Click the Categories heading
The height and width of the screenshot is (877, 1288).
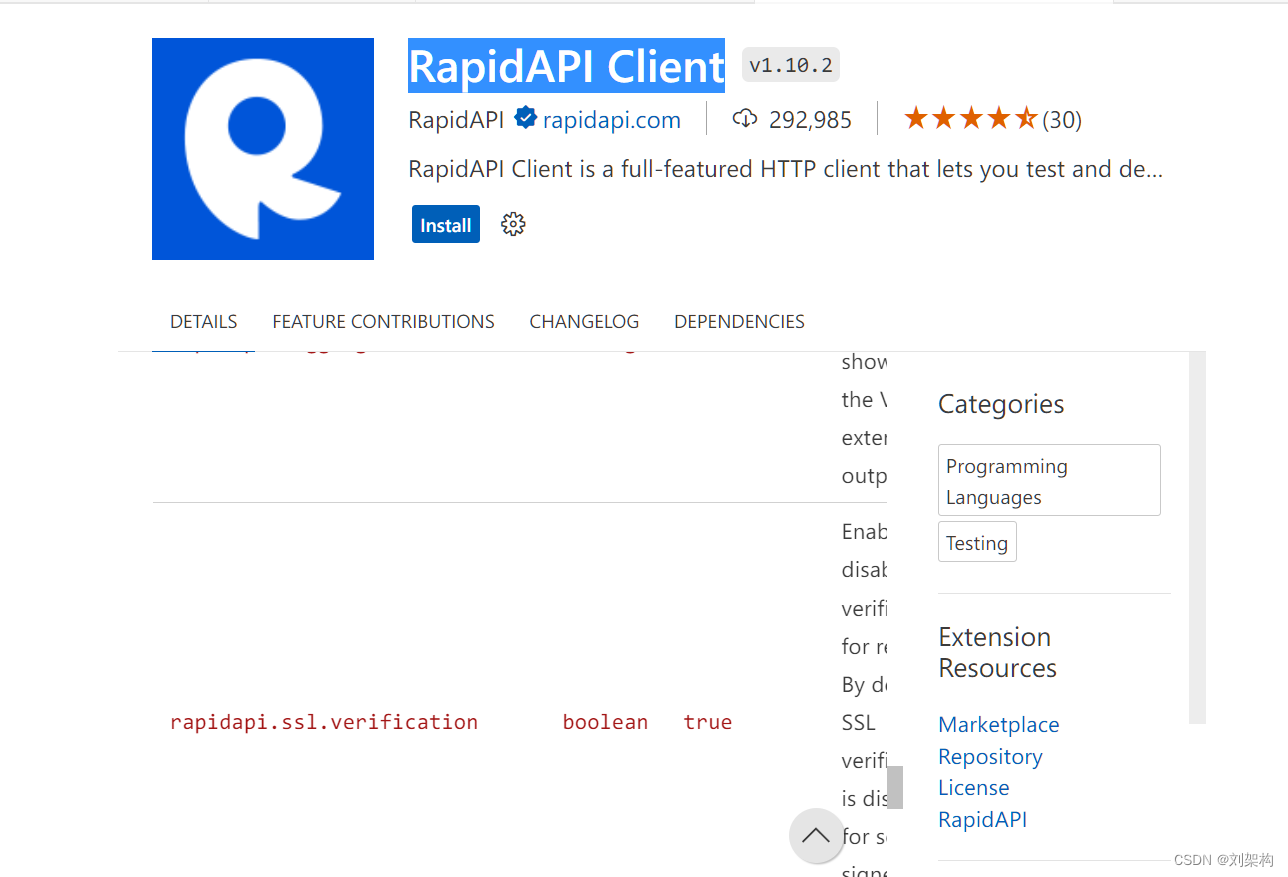point(1001,404)
